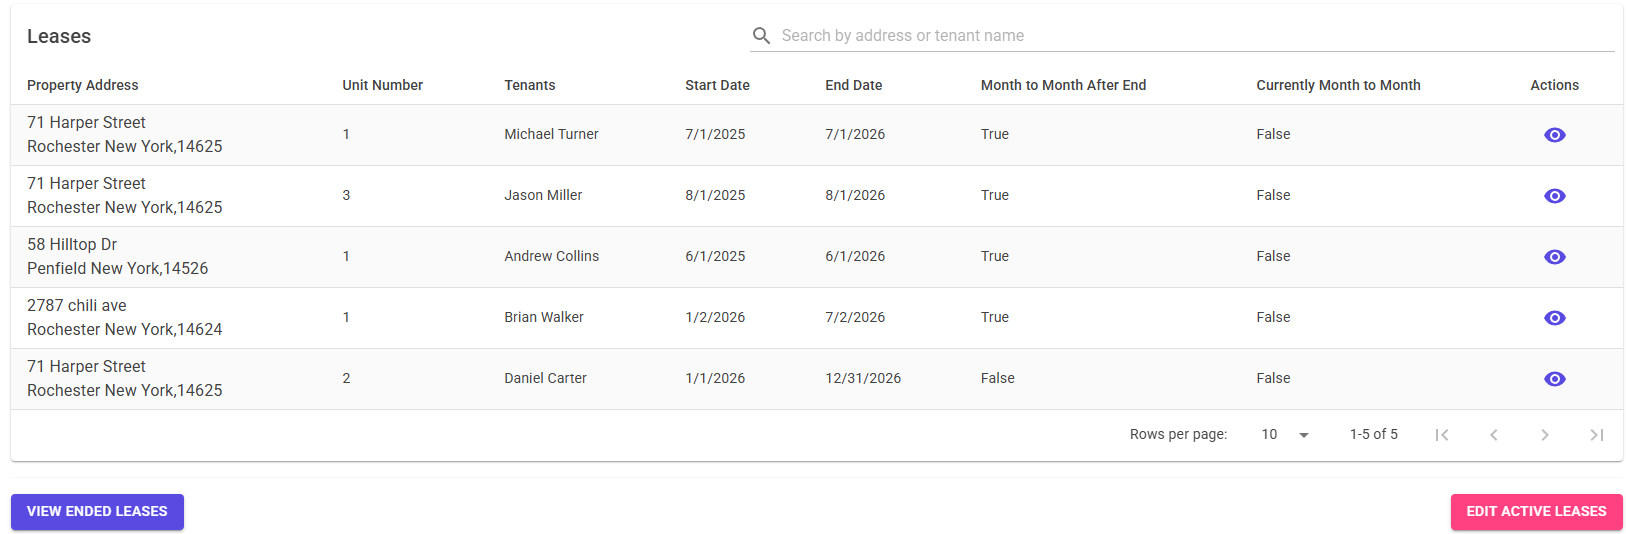Select tenant name Jason Miller
The image size is (1626, 534).
coord(543,195)
